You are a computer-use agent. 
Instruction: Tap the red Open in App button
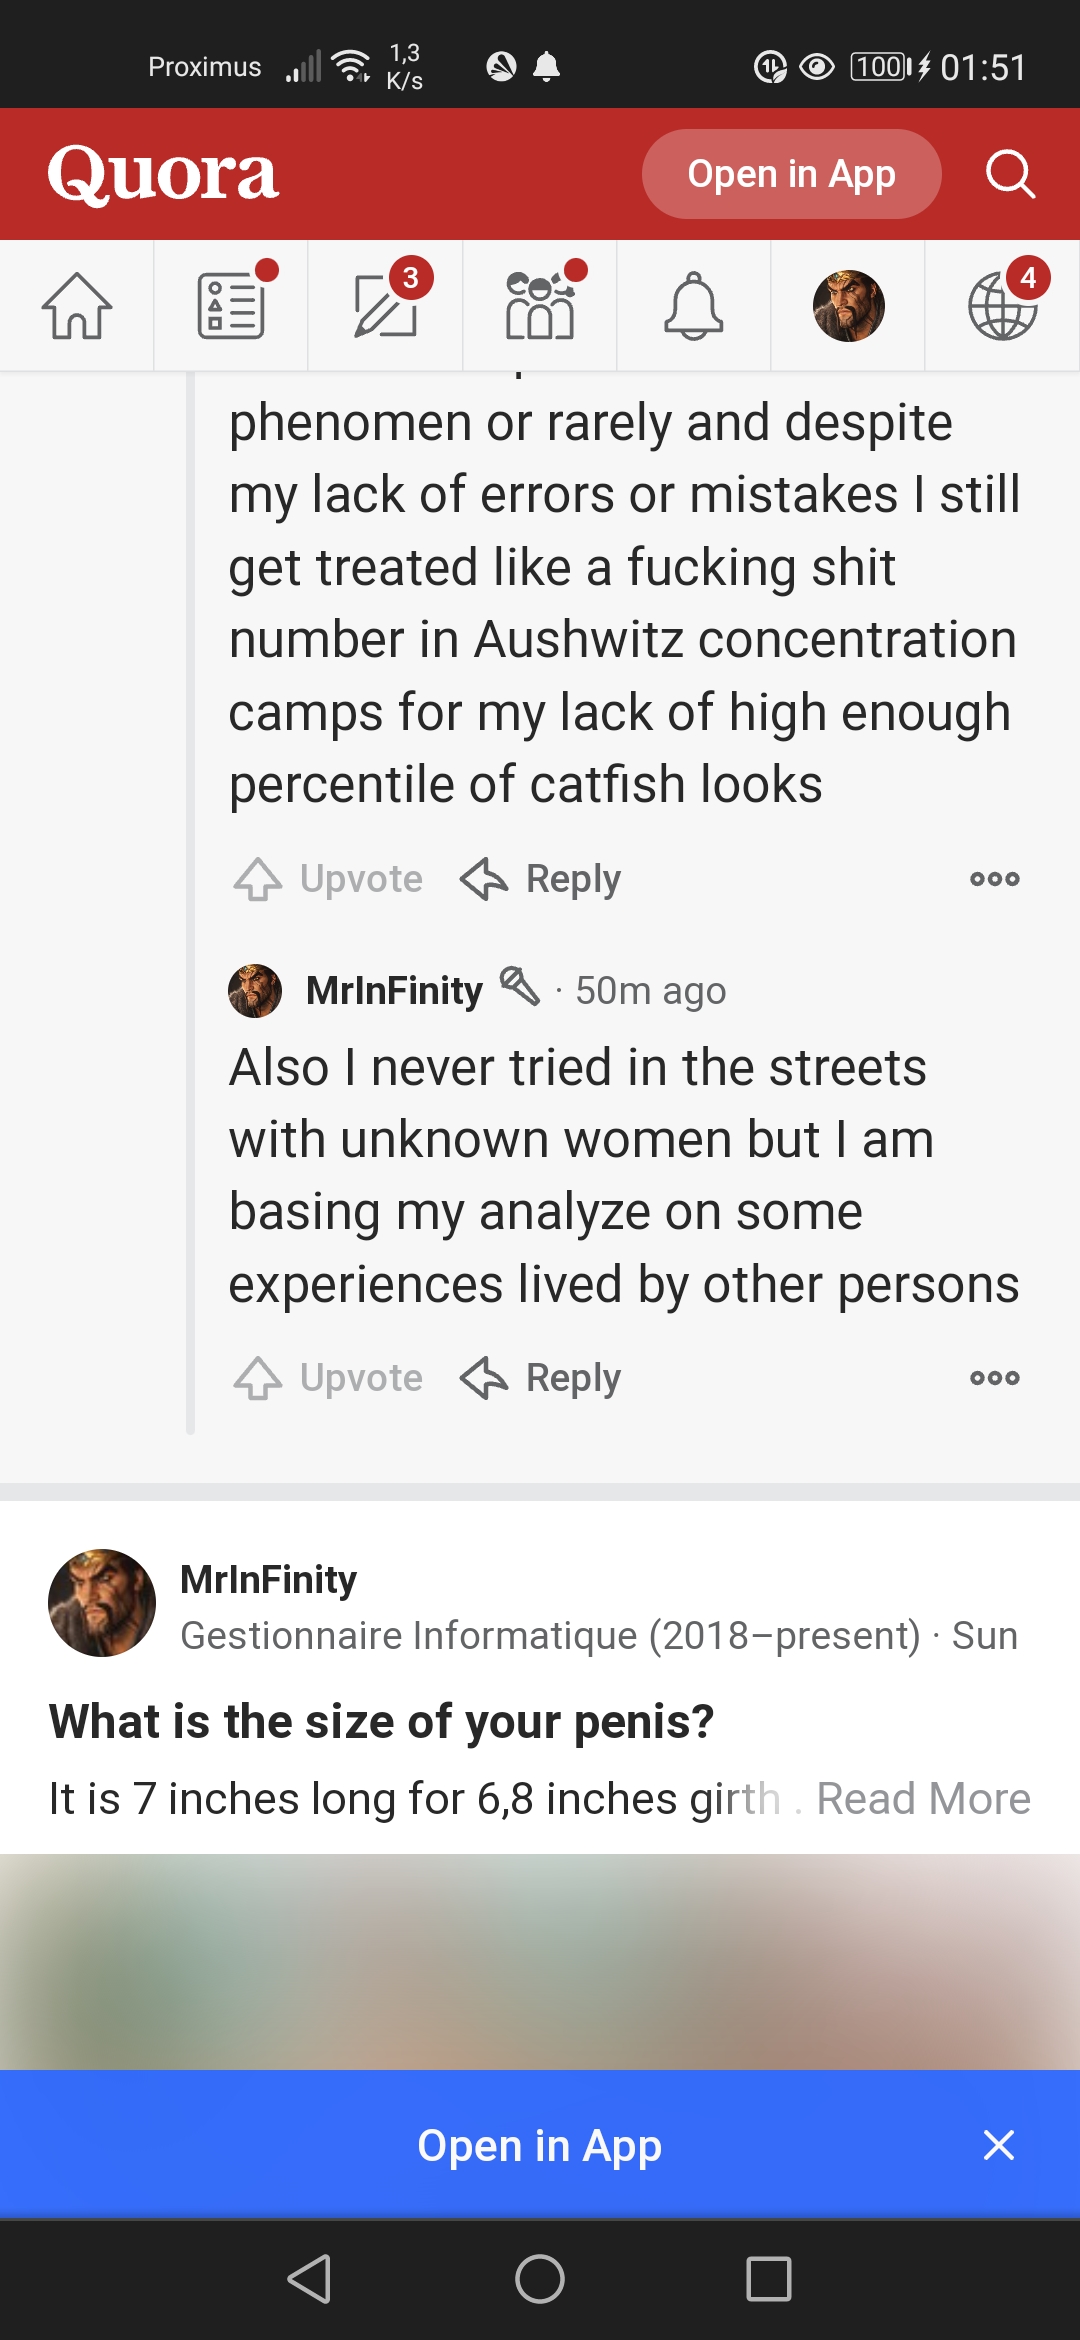click(x=791, y=174)
